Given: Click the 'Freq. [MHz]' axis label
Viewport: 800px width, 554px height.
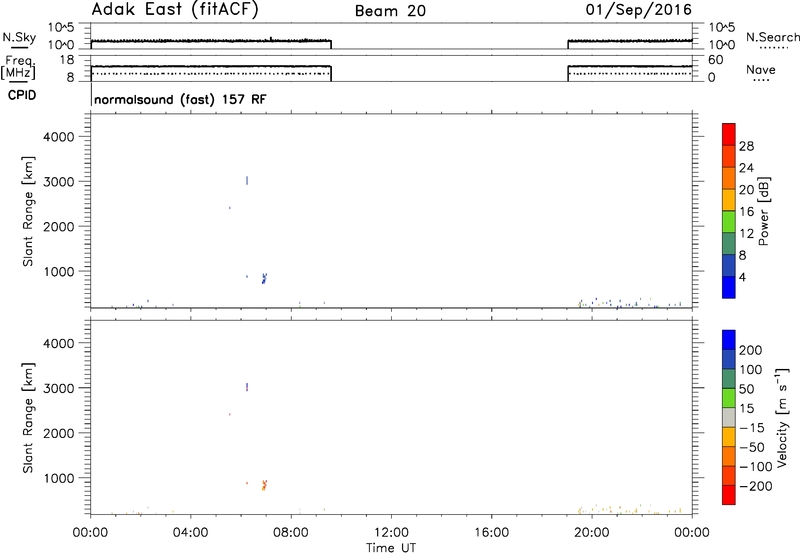Looking at the screenshot, I should pos(18,67).
